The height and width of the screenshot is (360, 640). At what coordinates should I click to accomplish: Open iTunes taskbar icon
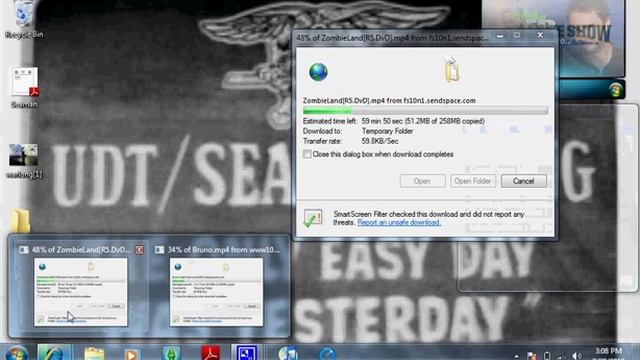[288, 353]
